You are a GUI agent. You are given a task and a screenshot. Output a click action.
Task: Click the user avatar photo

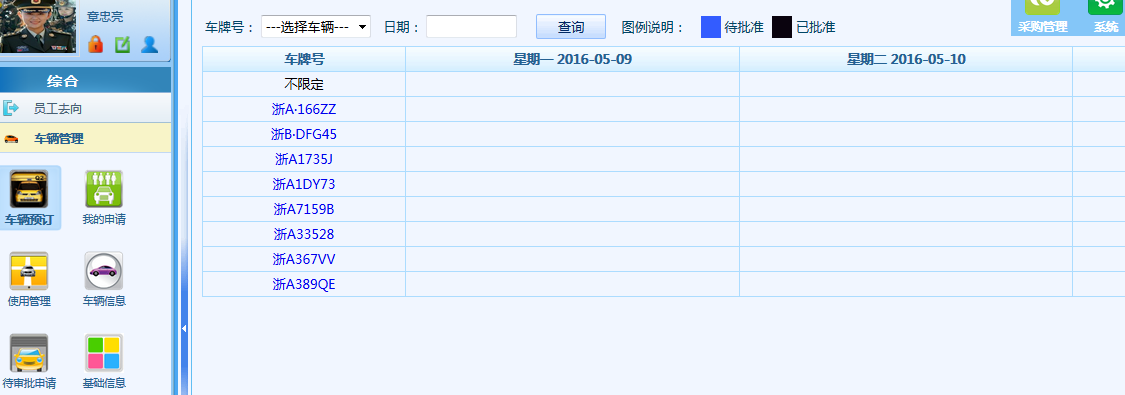click(x=38, y=27)
